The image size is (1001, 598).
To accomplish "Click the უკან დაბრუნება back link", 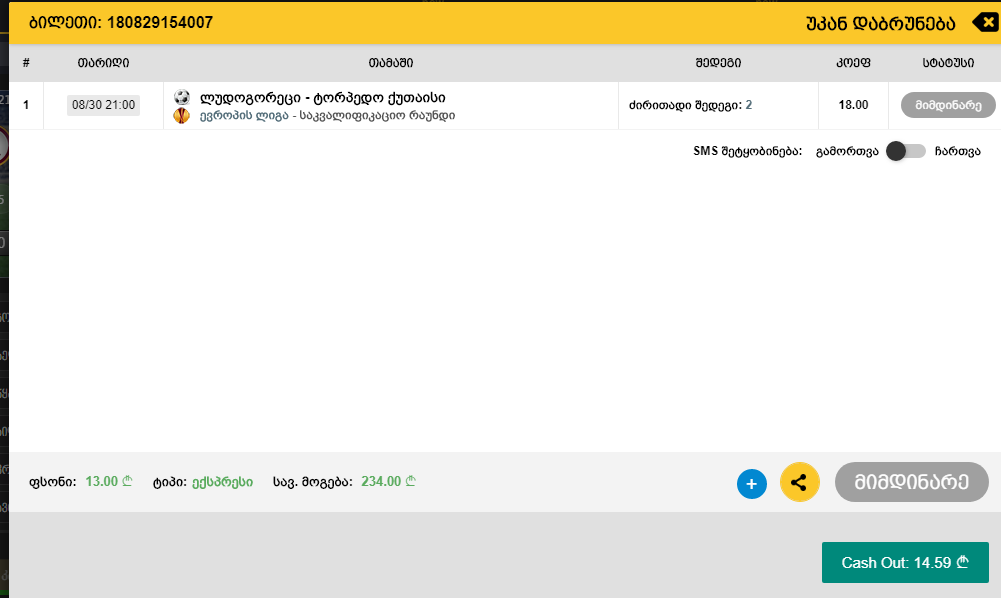I will [x=880, y=24].
